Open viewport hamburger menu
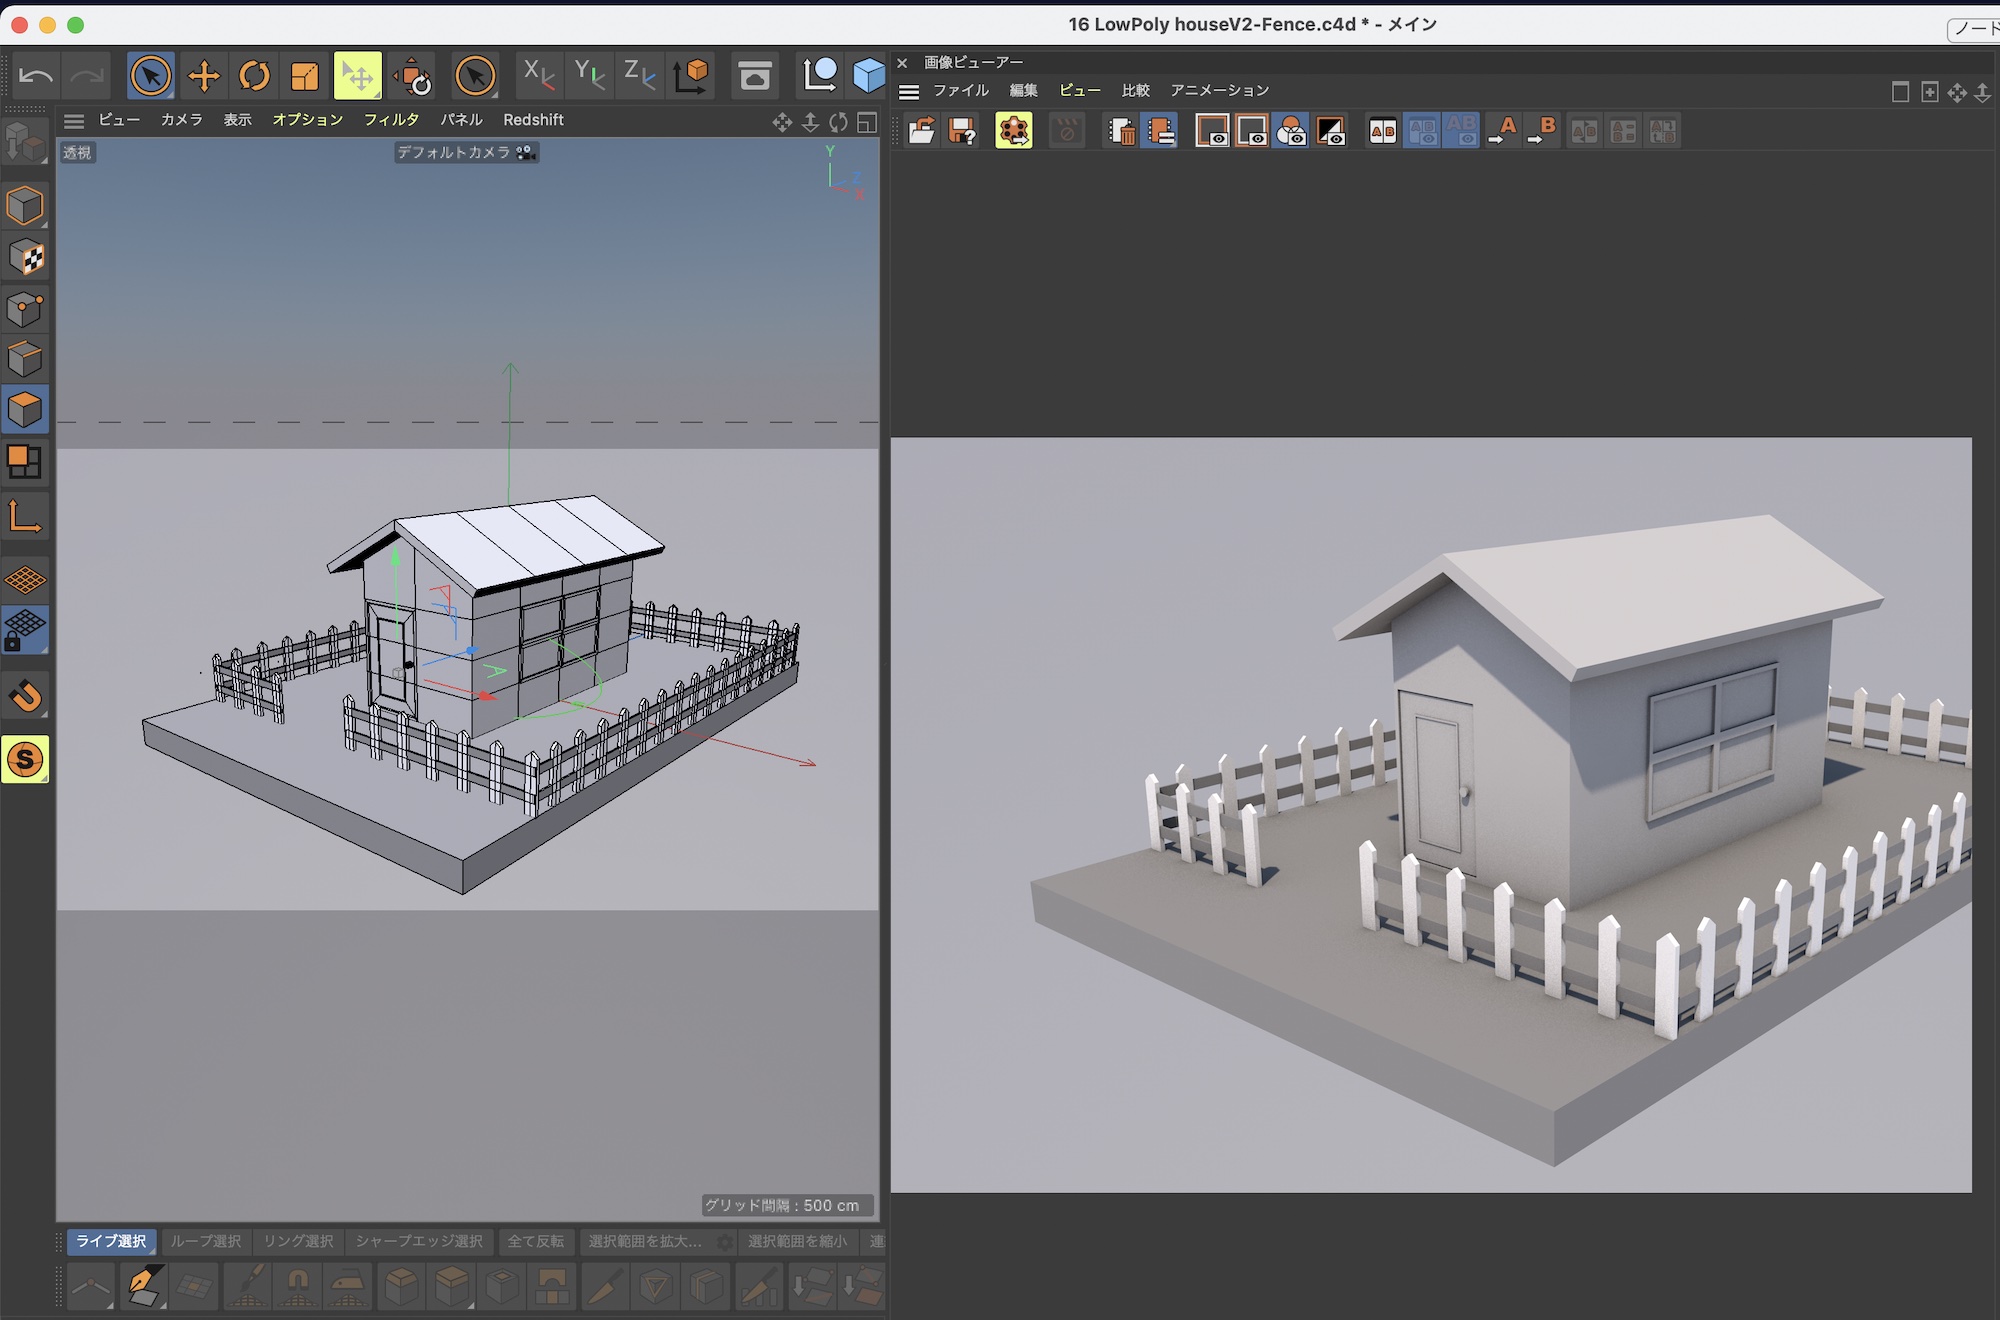Image resolution: width=2000 pixels, height=1320 pixels. click(x=74, y=121)
